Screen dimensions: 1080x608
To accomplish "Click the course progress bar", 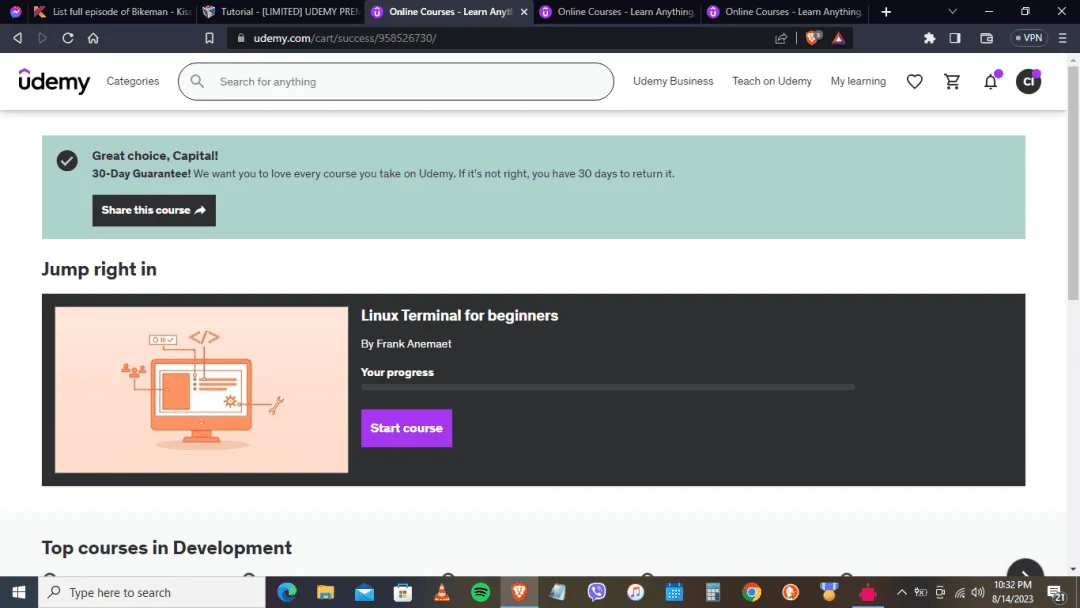I will [x=608, y=388].
